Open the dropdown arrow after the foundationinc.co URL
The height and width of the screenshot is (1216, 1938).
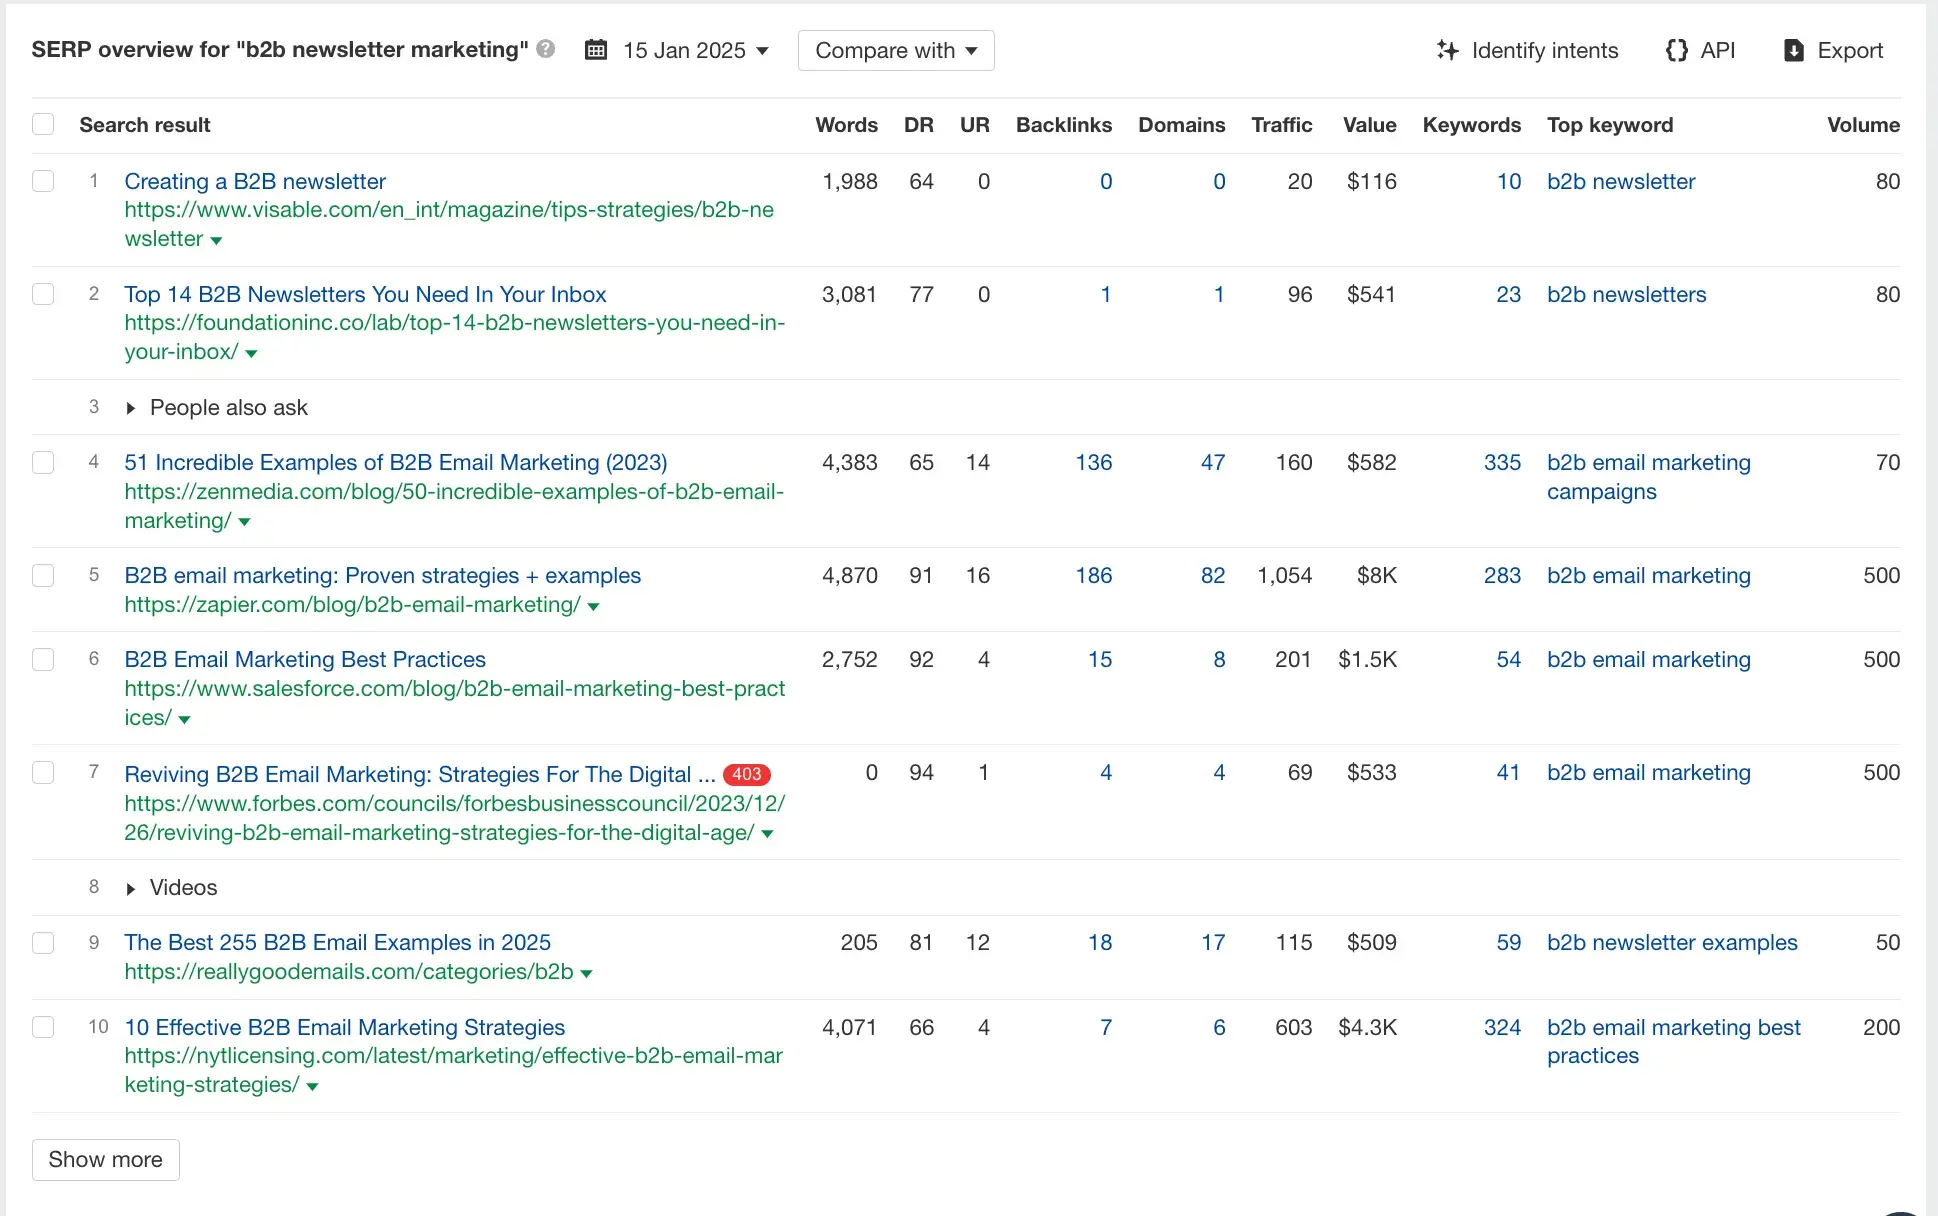[x=251, y=353]
